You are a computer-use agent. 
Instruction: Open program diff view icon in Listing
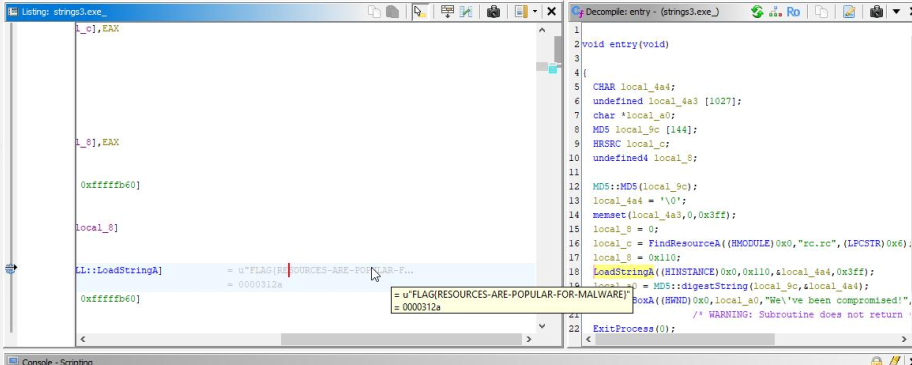click(466, 12)
